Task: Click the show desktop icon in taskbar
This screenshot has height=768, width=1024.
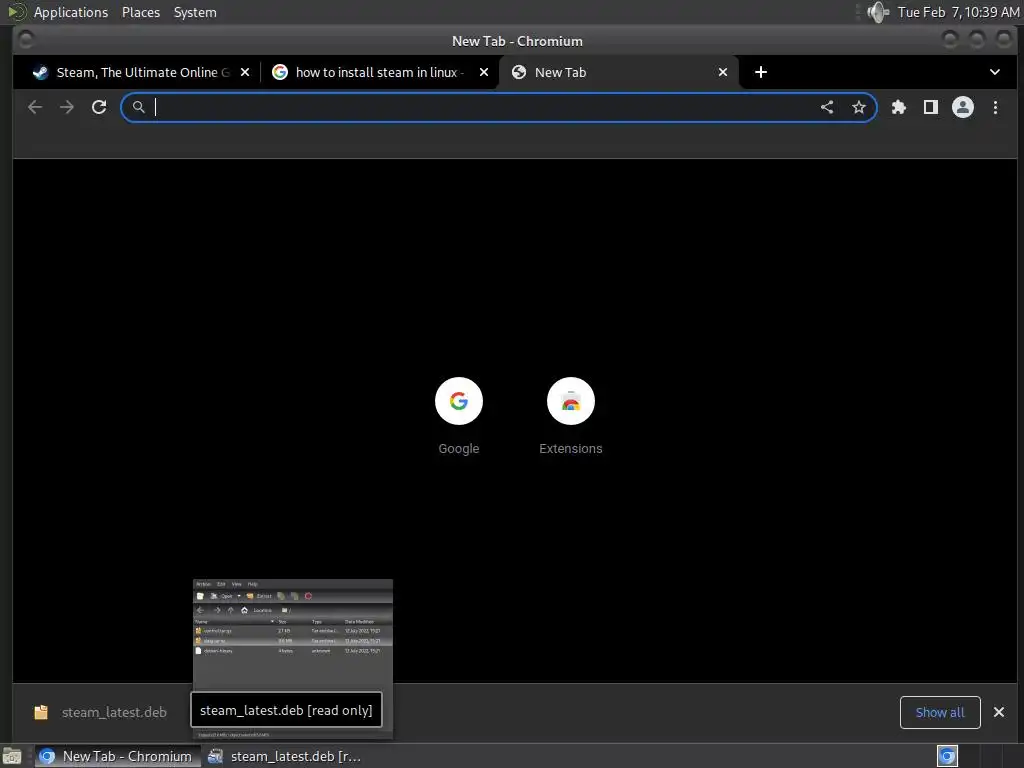Action: 12,756
